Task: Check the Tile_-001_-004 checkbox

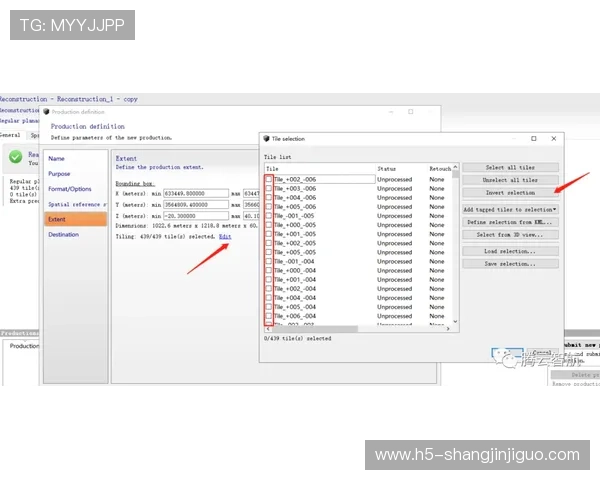Action: (269, 261)
